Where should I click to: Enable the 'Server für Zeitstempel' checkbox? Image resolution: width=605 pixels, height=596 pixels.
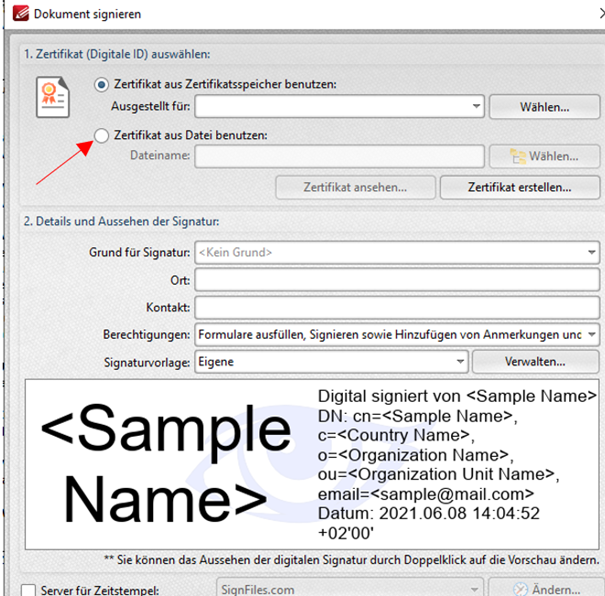(x=28, y=588)
